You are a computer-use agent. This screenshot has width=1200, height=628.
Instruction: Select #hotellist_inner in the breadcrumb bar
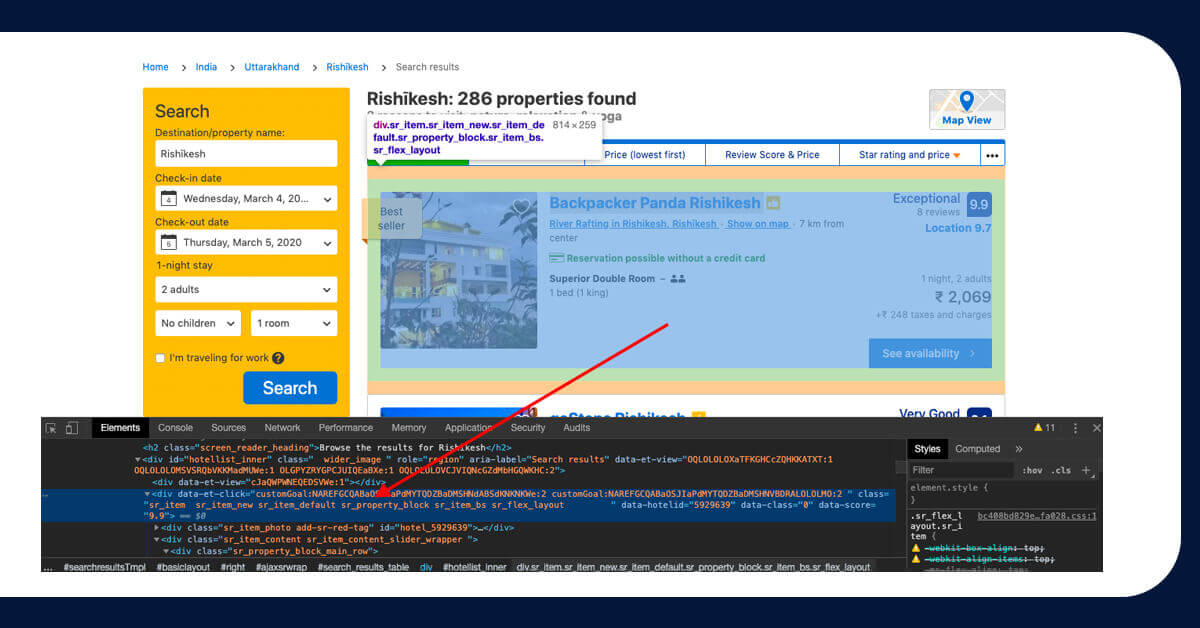(x=475, y=567)
